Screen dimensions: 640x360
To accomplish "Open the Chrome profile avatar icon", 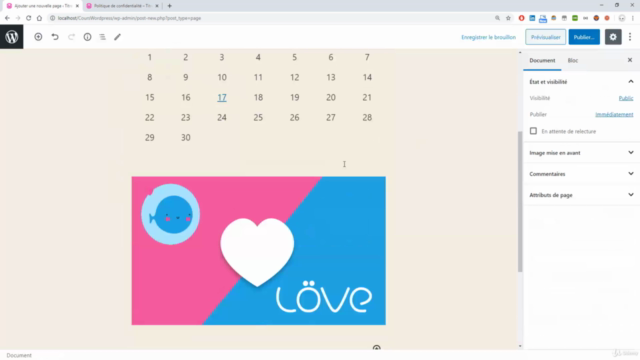I will [622, 18].
